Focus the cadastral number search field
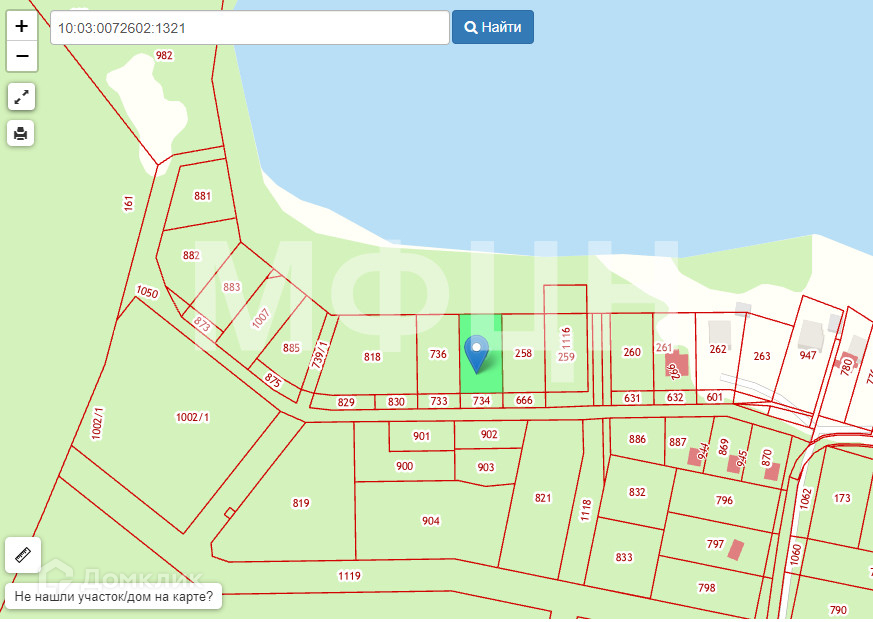The width and height of the screenshot is (873, 622). click(x=250, y=28)
